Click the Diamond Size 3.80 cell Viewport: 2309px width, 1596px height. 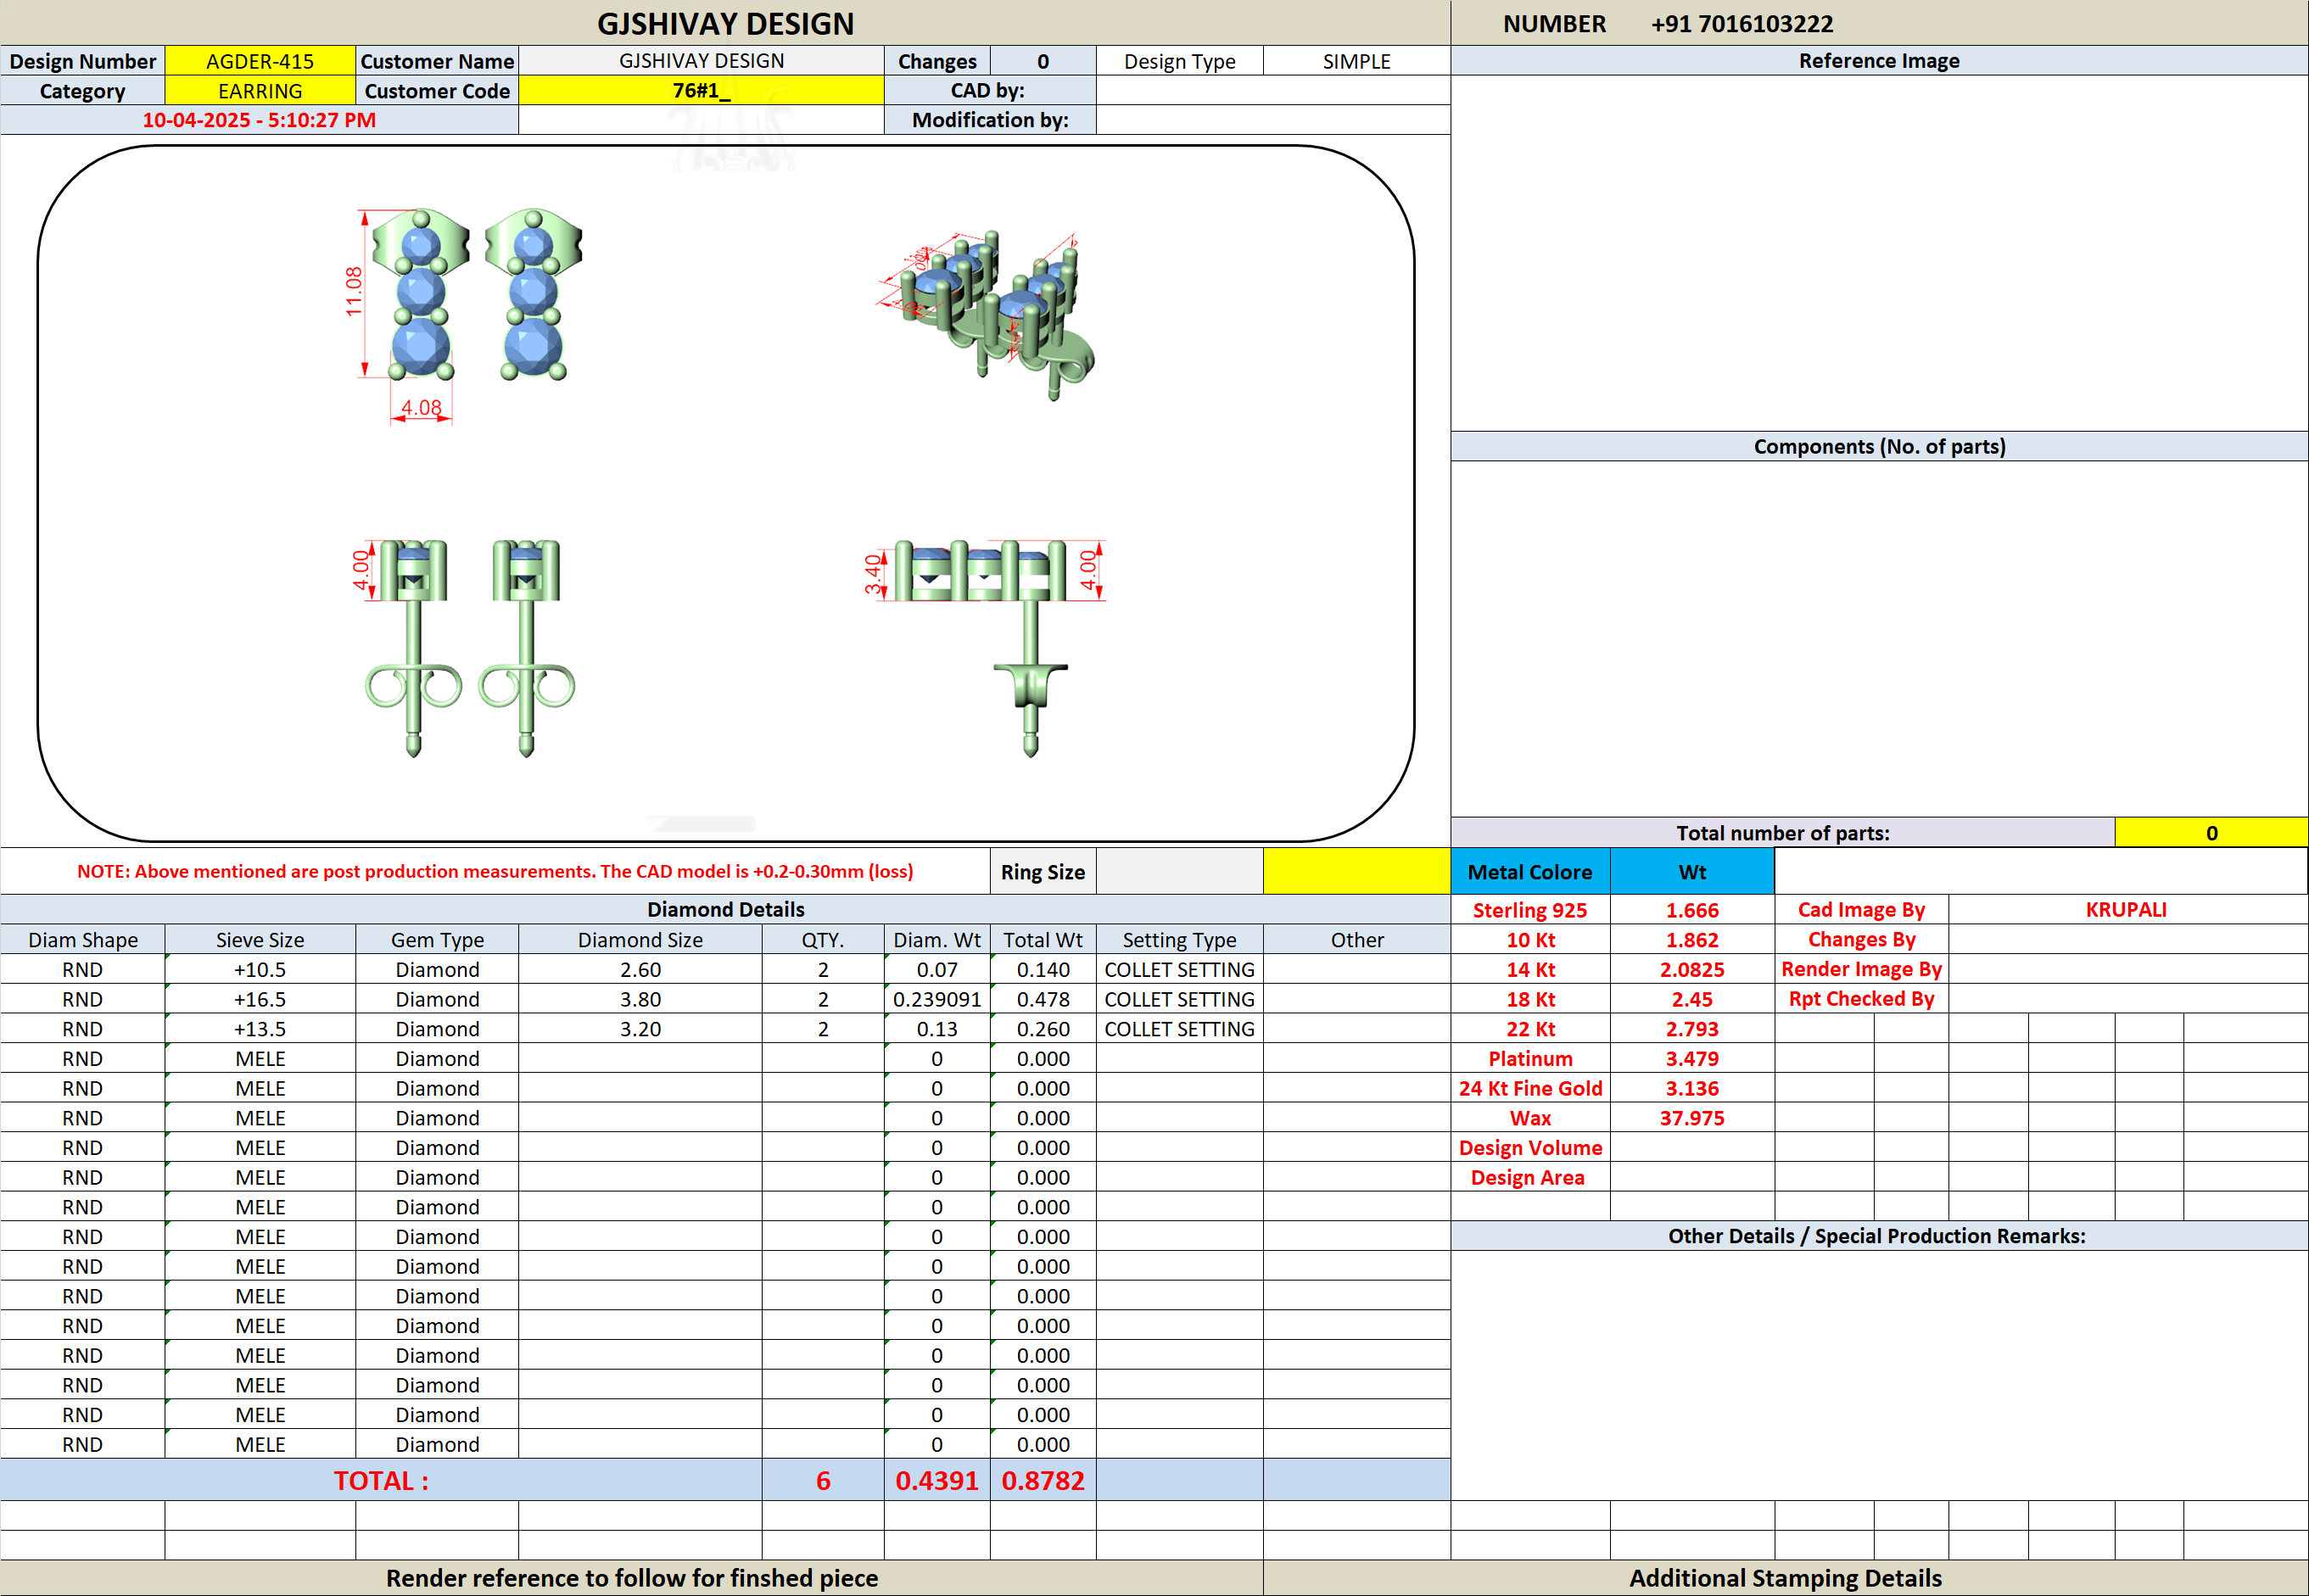[640, 999]
